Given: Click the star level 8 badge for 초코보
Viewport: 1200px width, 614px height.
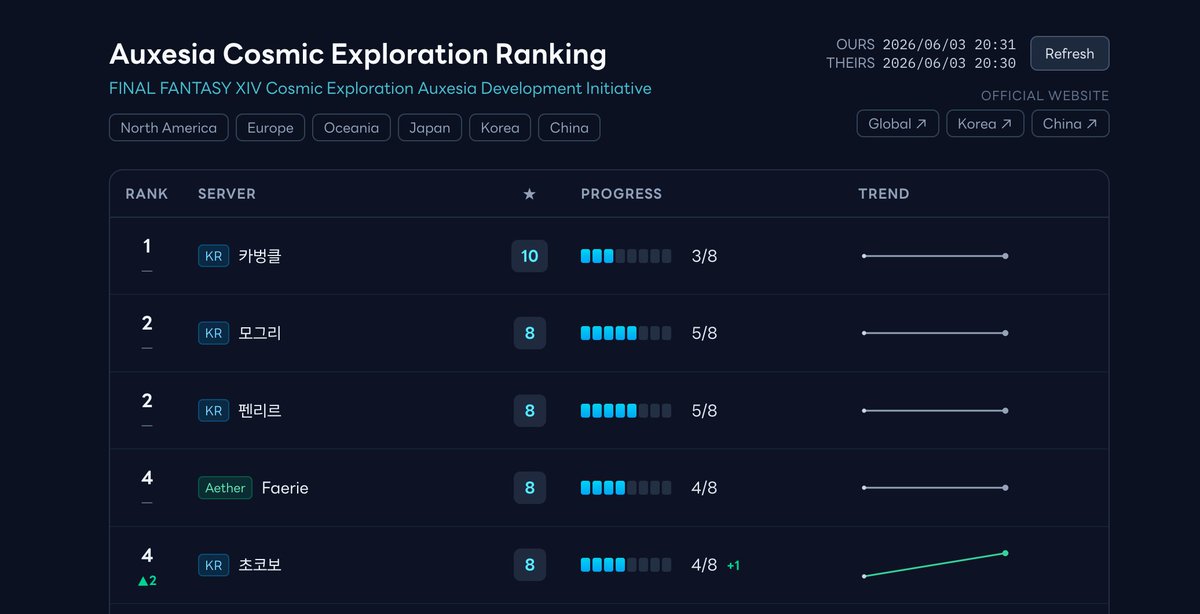Looking at the screenshot, I should coord(529,565).
